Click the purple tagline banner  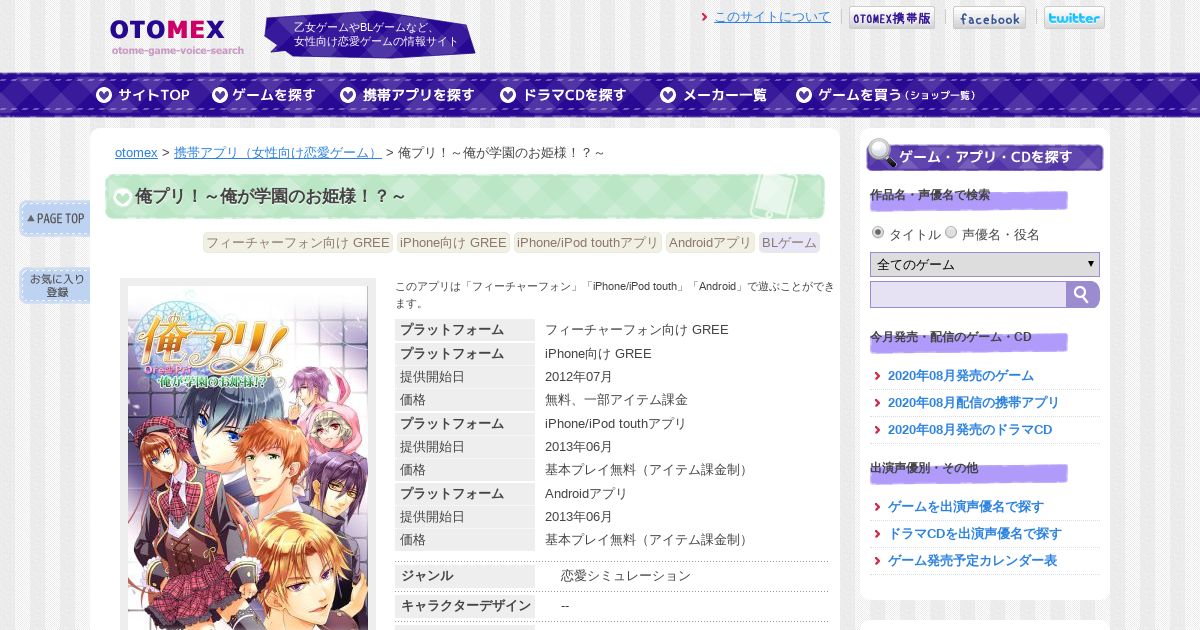click(x=369, y=35)
